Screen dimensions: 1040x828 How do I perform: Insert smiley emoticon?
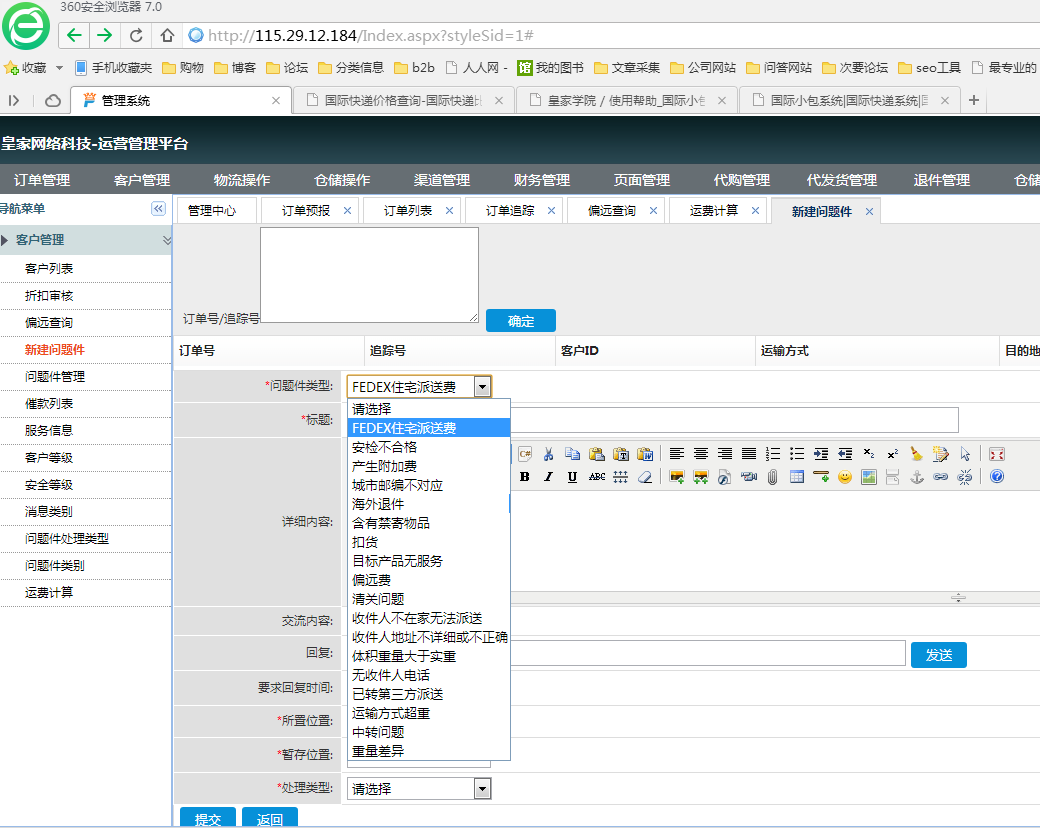(845, 476)
